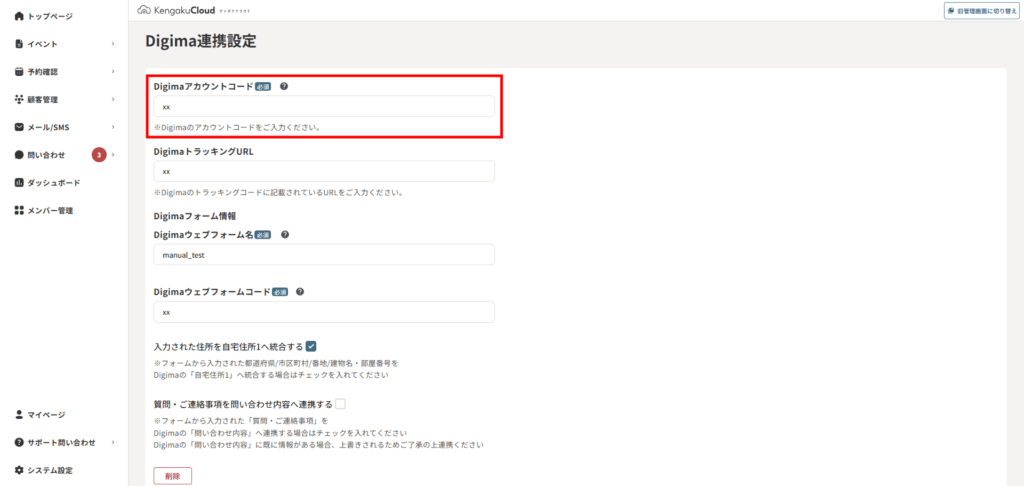Open システム設定 in the sidebar

coord(50,470)
